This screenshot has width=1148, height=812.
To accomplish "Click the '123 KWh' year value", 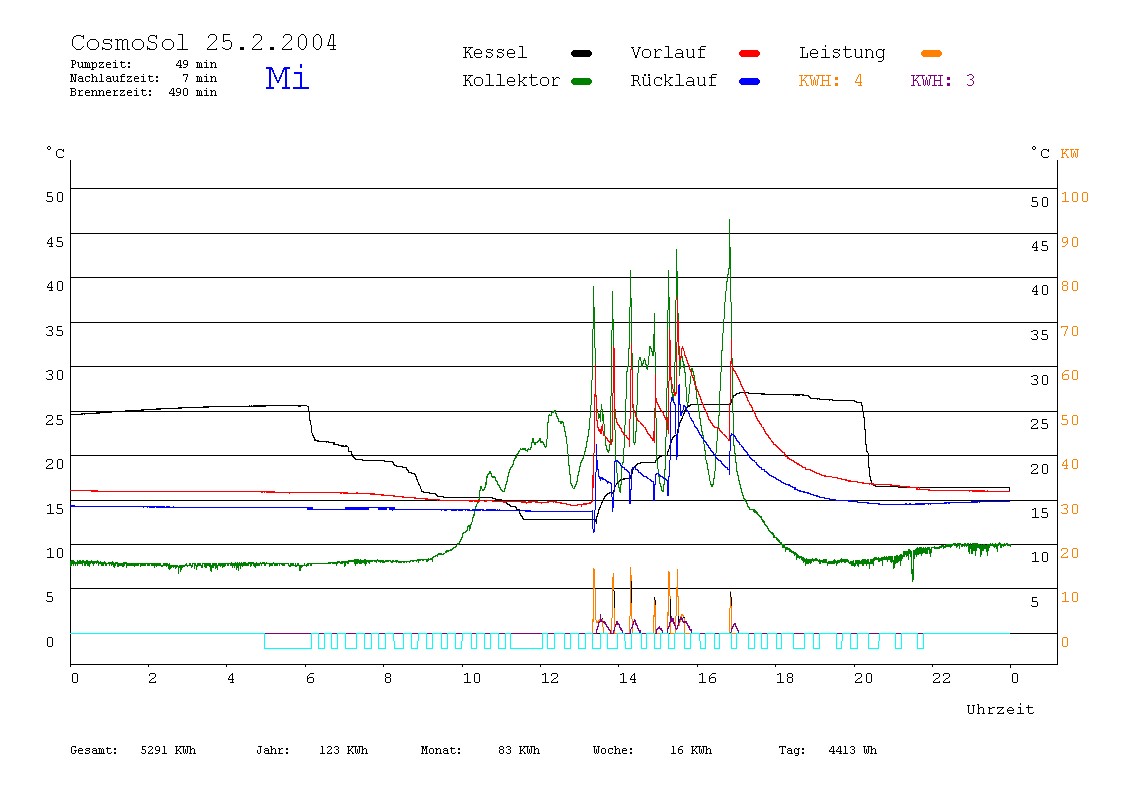I will (x=343, y=750).
